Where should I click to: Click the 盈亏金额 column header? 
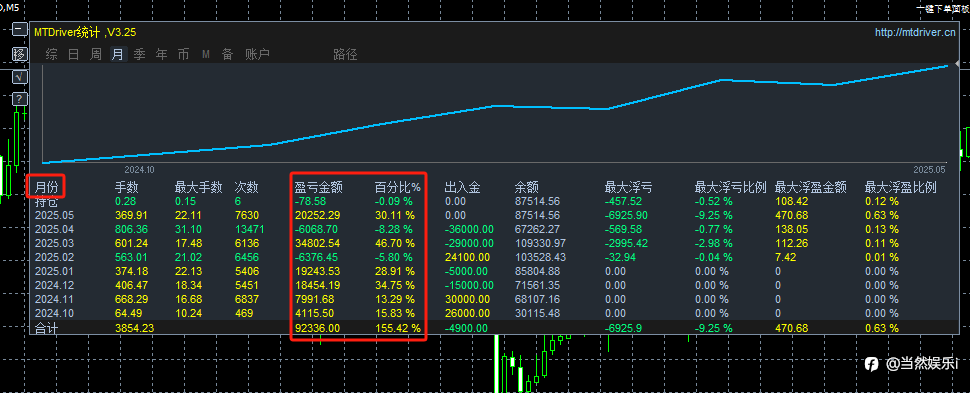[319, 187]
